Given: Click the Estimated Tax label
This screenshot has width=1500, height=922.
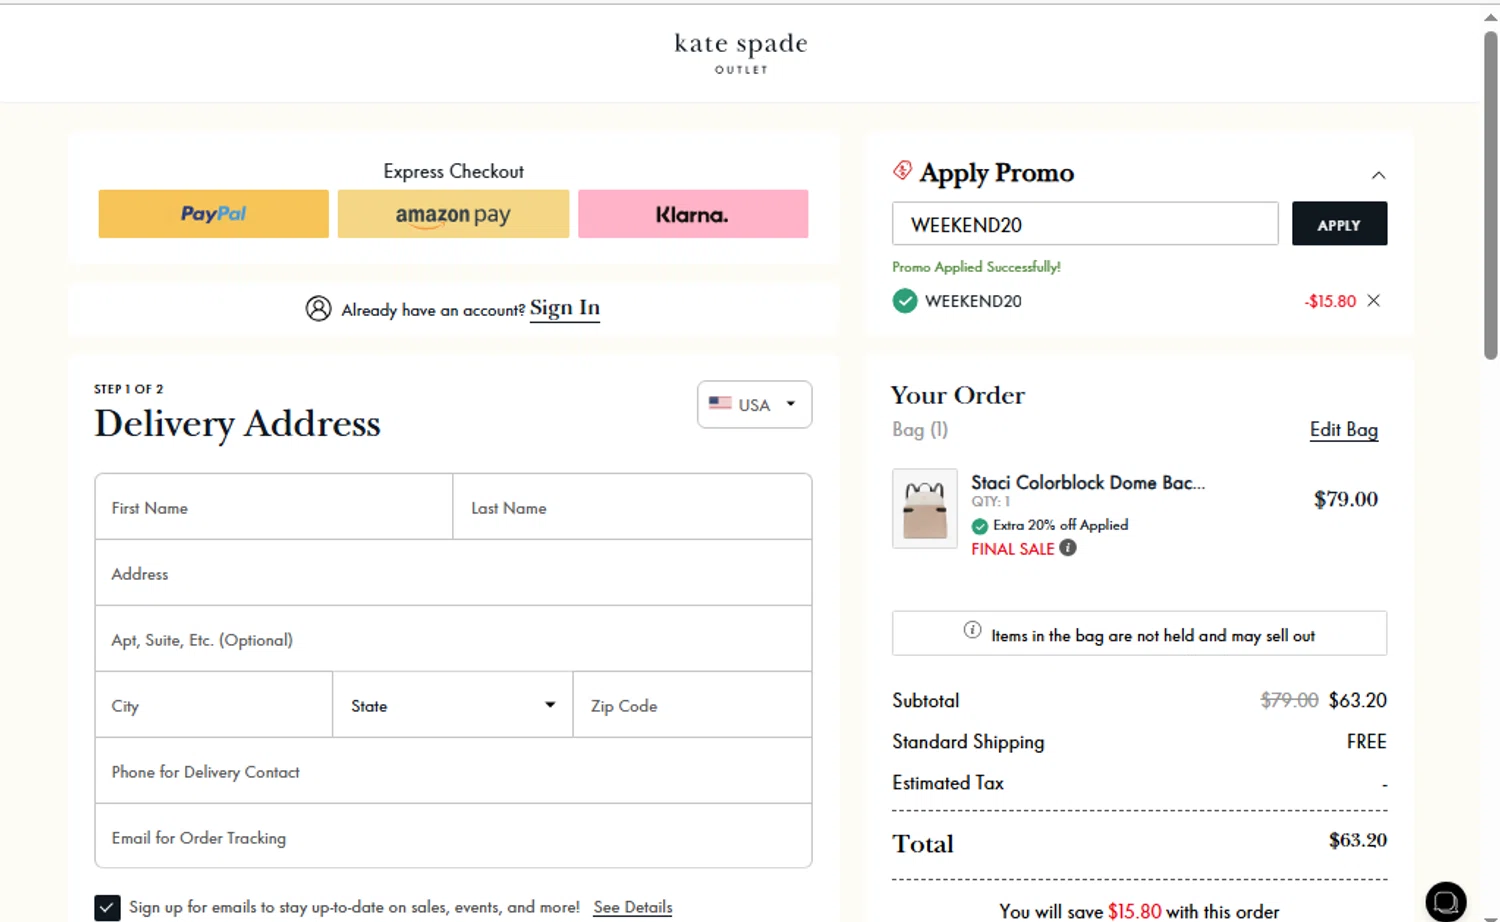Looking at the screenshot, I should (948, 783).
